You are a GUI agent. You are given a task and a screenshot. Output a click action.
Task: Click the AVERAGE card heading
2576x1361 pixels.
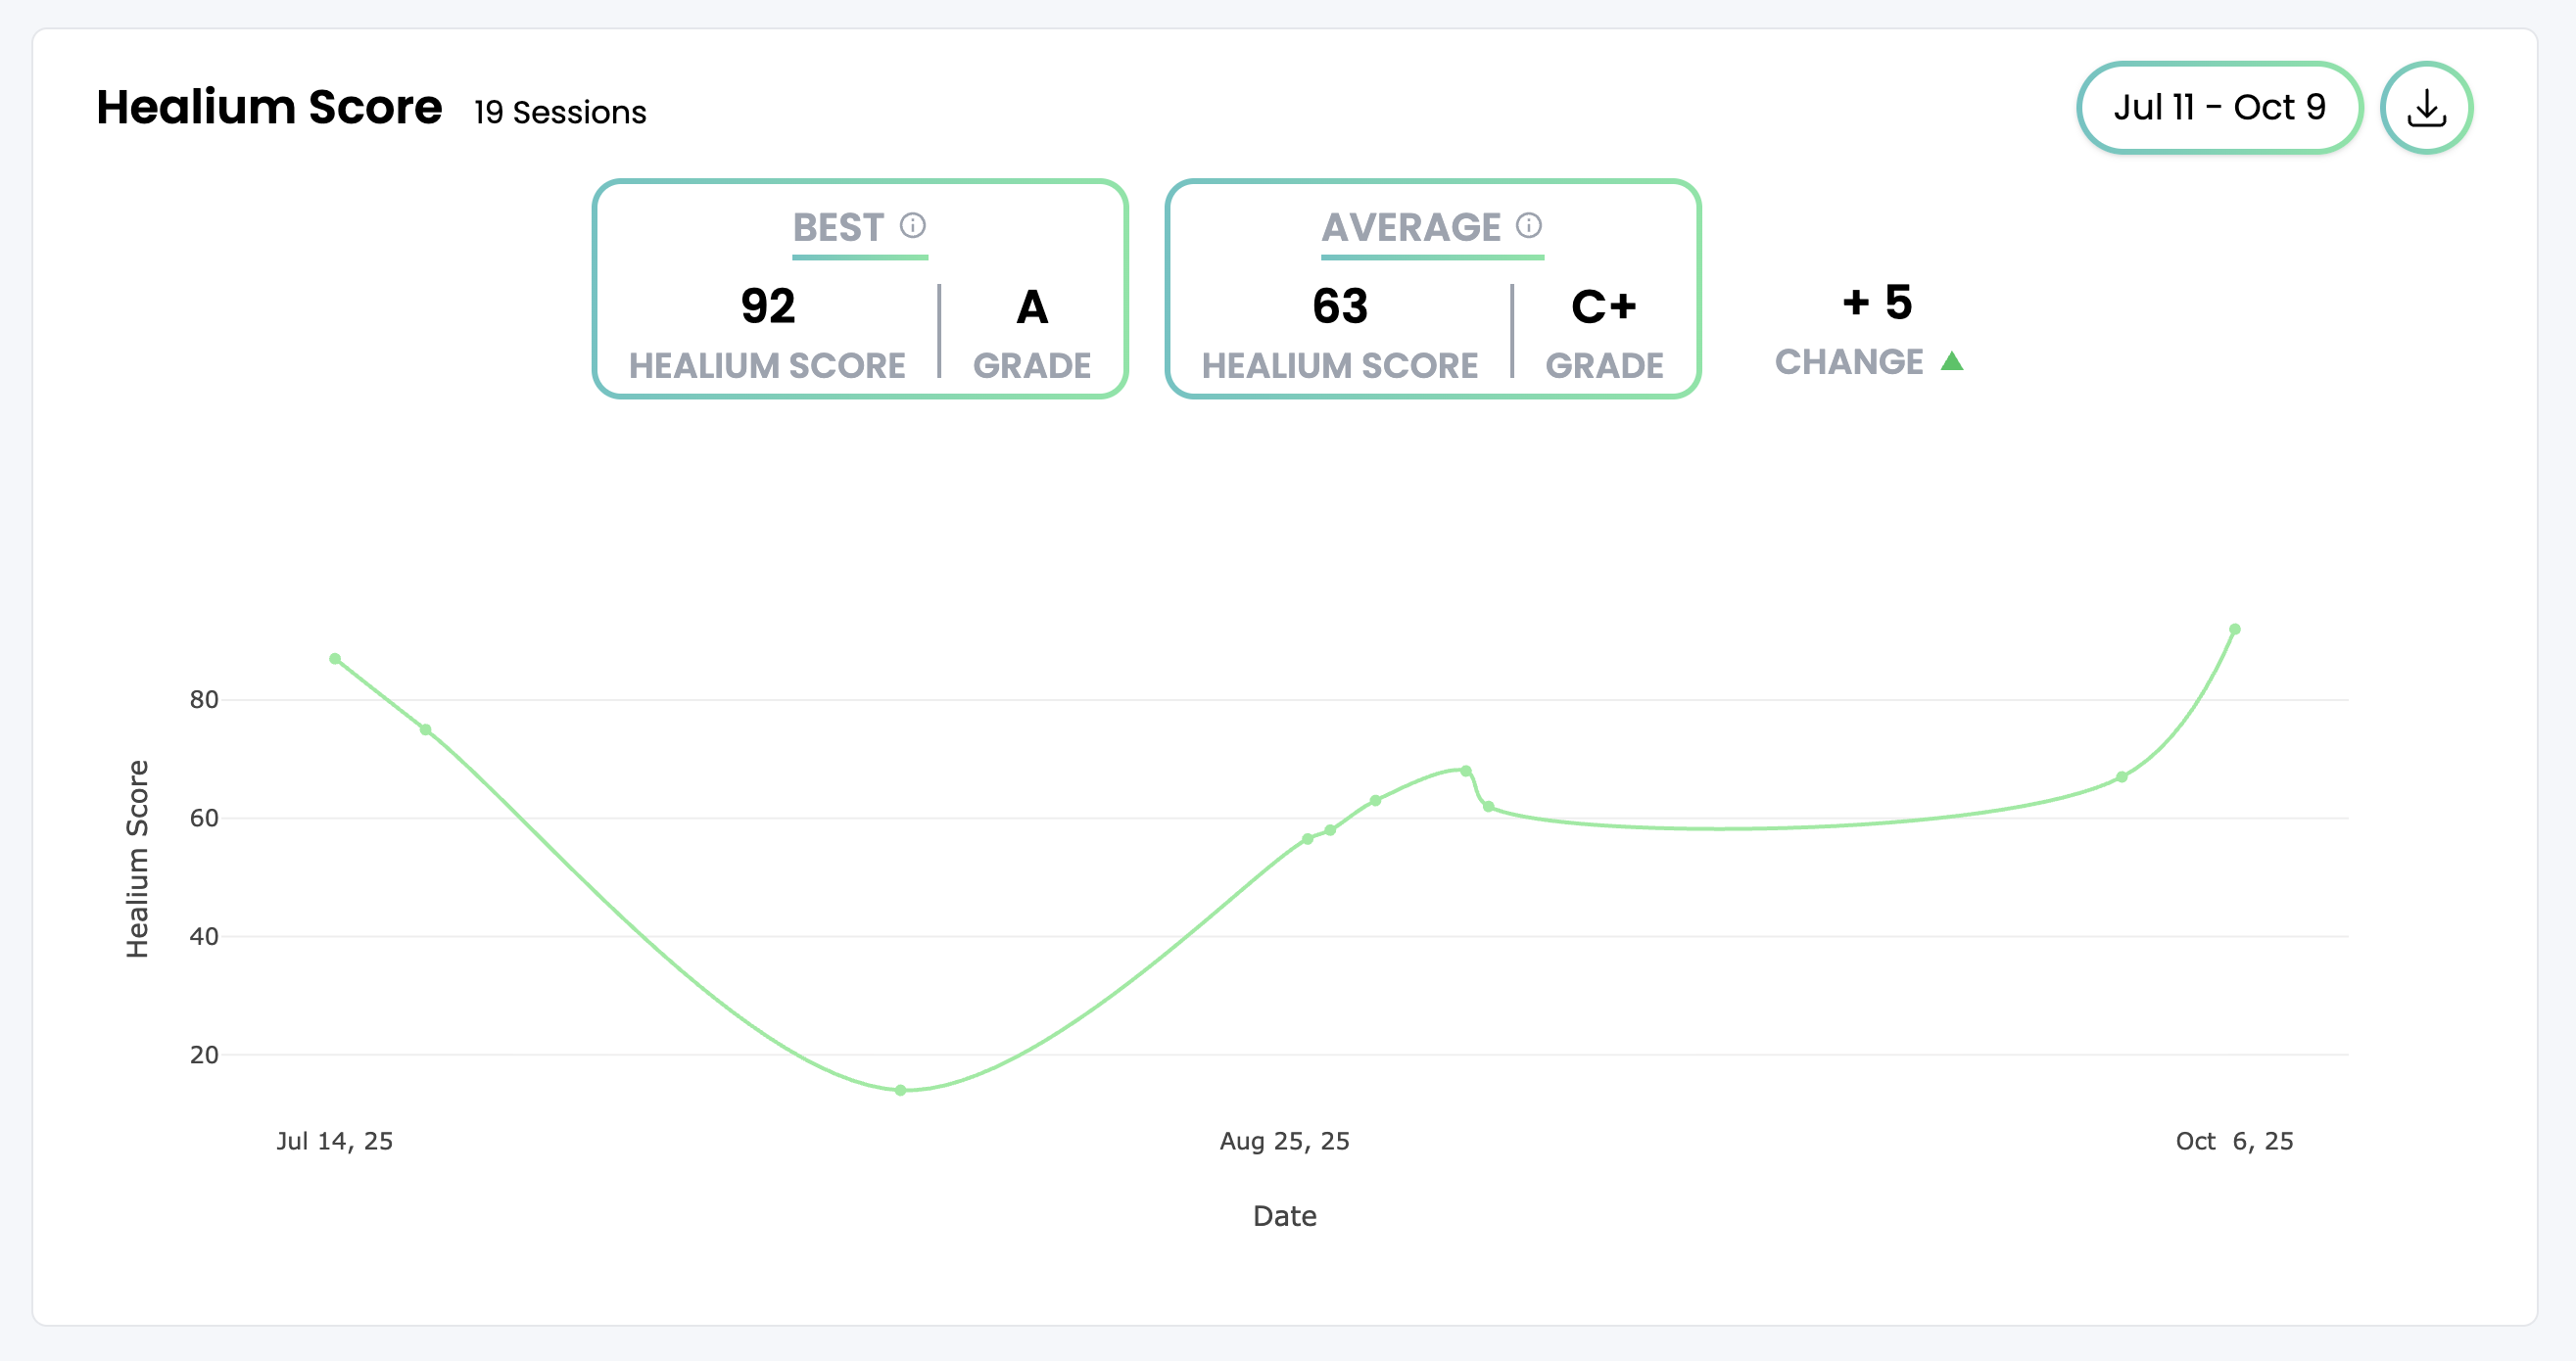tap(1410, 227)
